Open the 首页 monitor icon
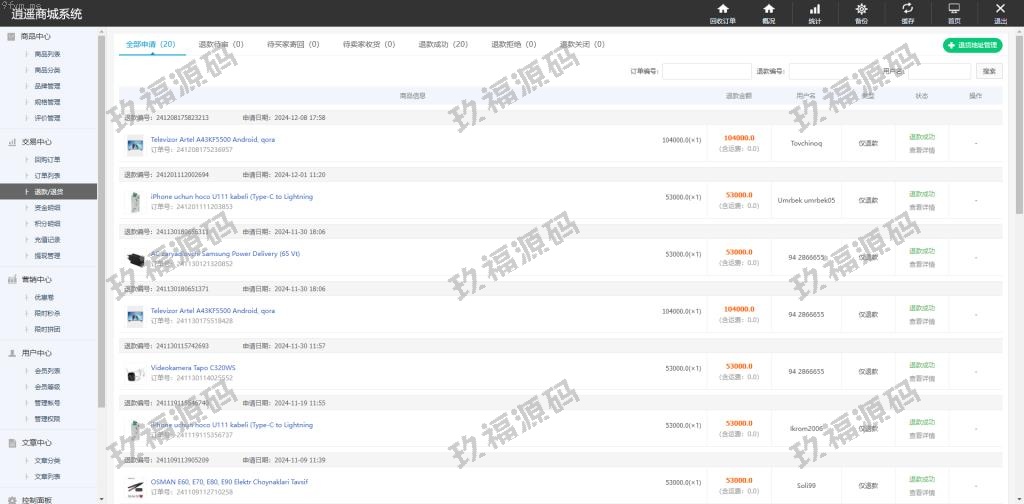The width and height of the screenshot is (1024, 504). coord(953,9)
